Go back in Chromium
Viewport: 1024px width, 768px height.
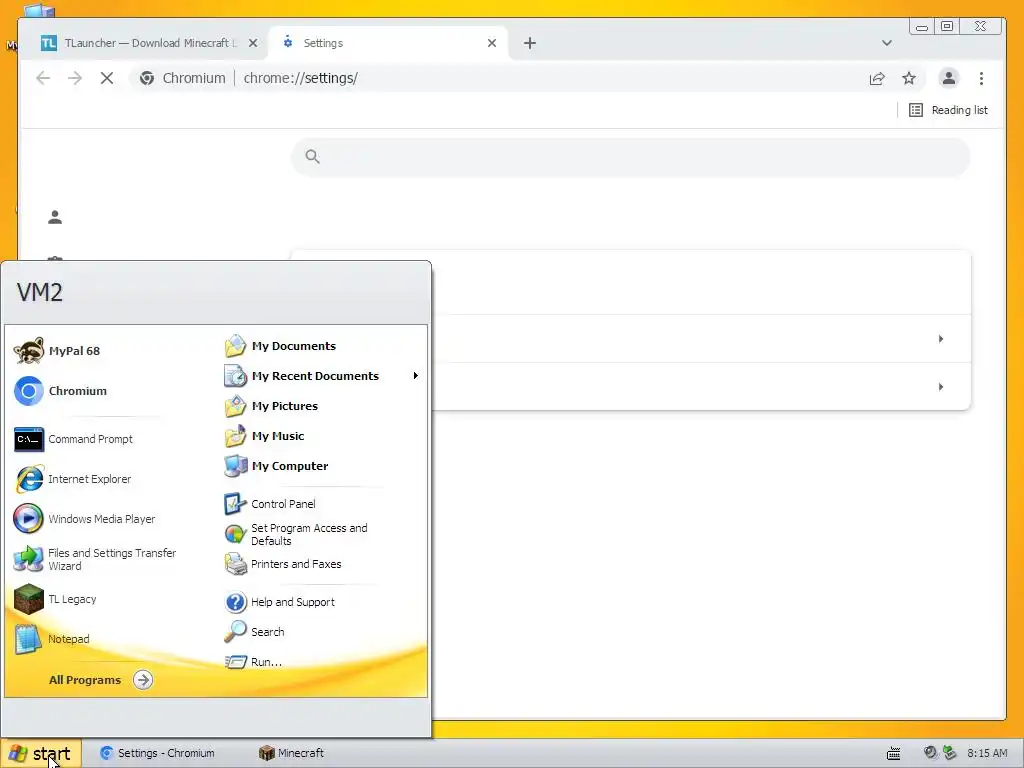[43, 78]
